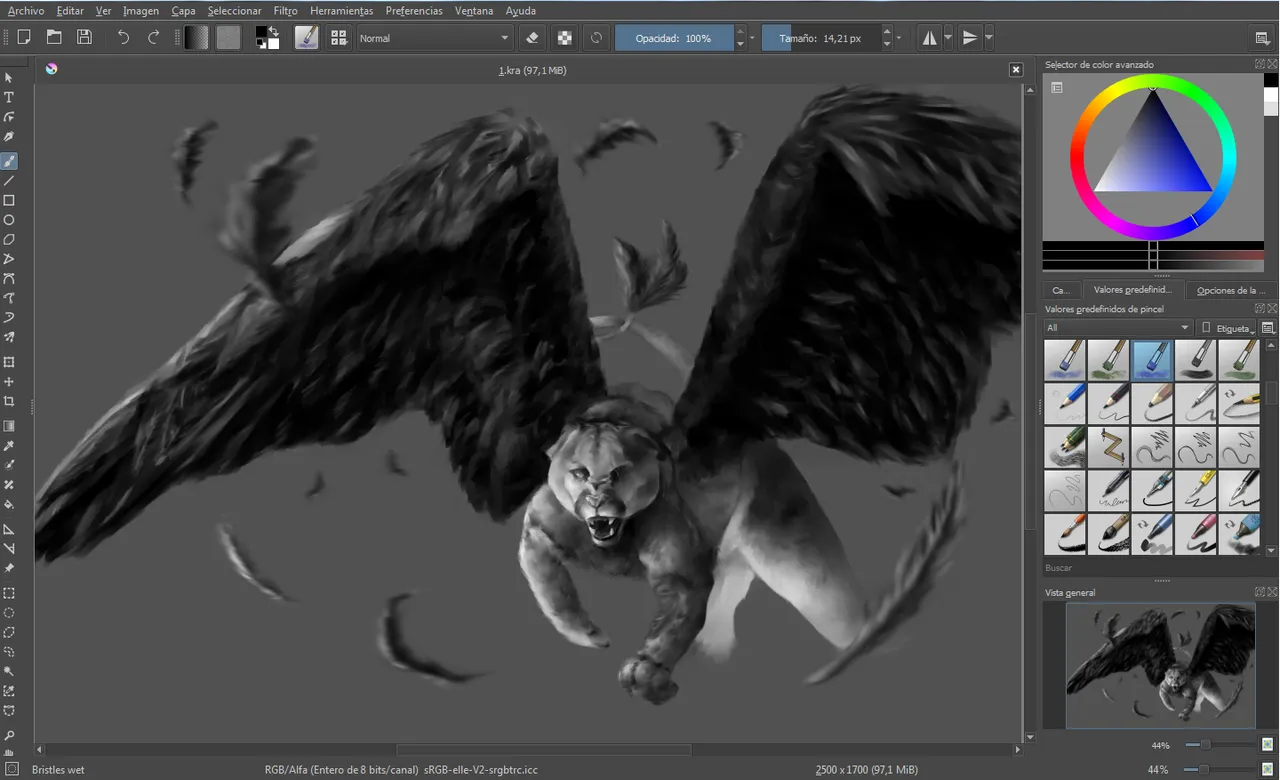This screenshot has width=1280, height=780.
Task: Open the fill pattern chooser button
Action: click(229, 38)
